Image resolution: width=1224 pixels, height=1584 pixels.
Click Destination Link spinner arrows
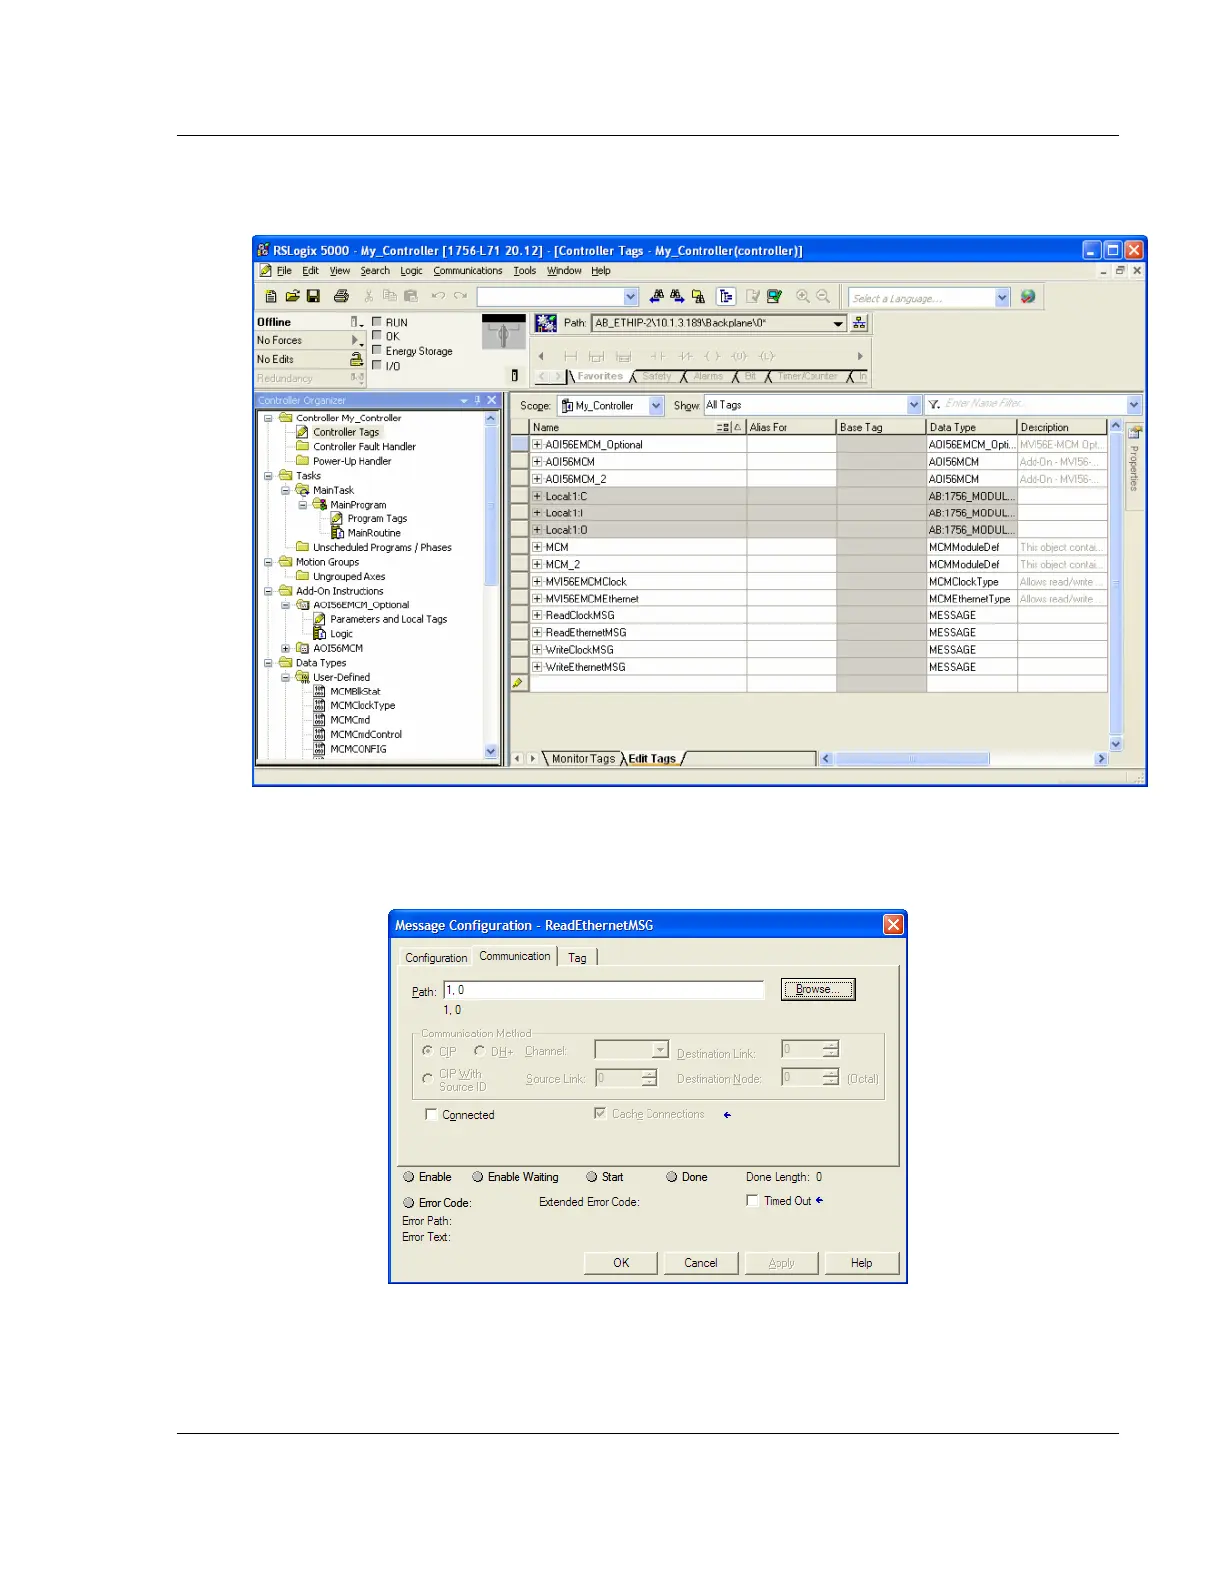[x=831, y=1049]
